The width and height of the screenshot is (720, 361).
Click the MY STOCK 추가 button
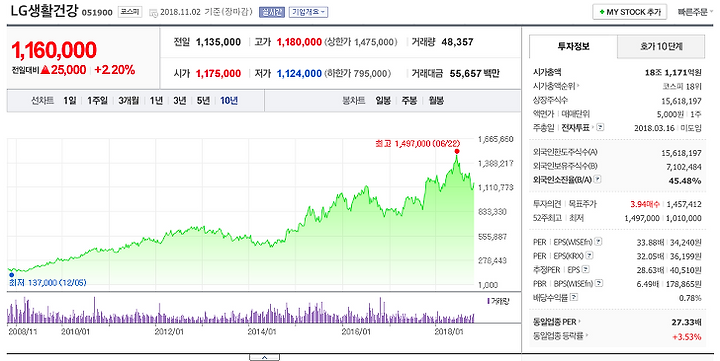[630, 12]
